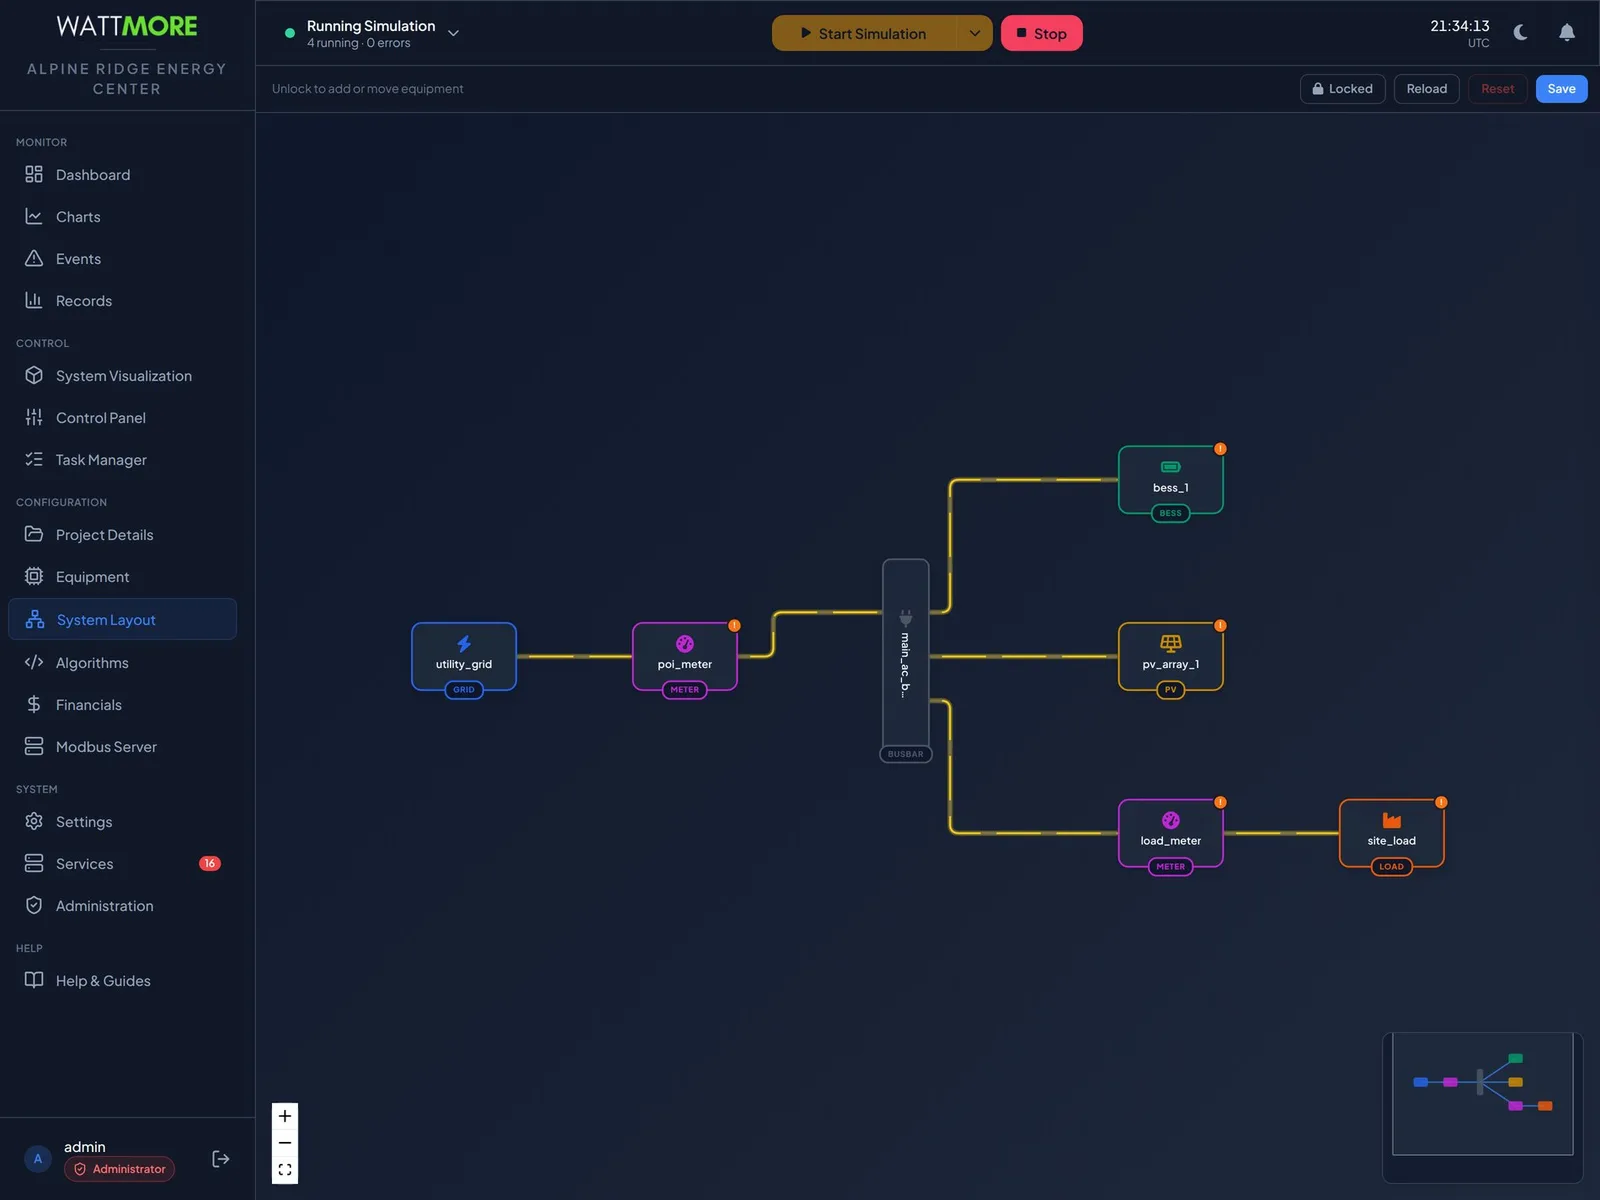Screen dimensions: 1600x1200
Task: Expand the Running Simulation status dropdown
Action: [453, 33]
